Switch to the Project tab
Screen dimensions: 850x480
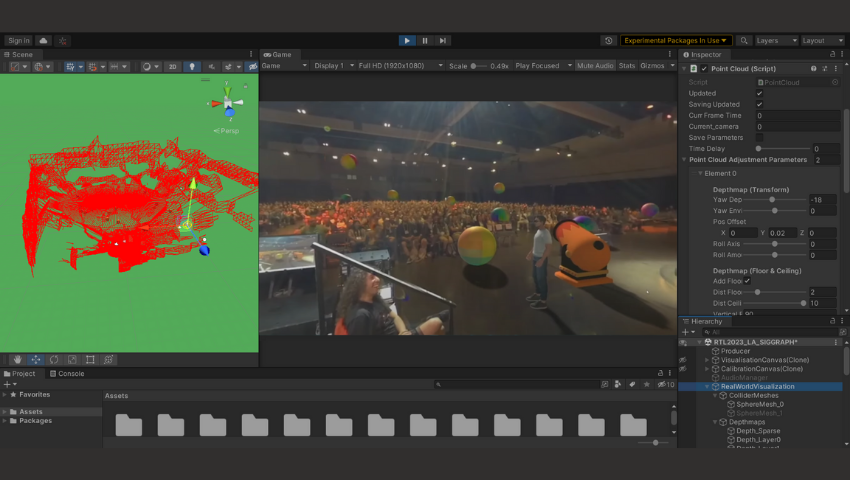point(20,374)
